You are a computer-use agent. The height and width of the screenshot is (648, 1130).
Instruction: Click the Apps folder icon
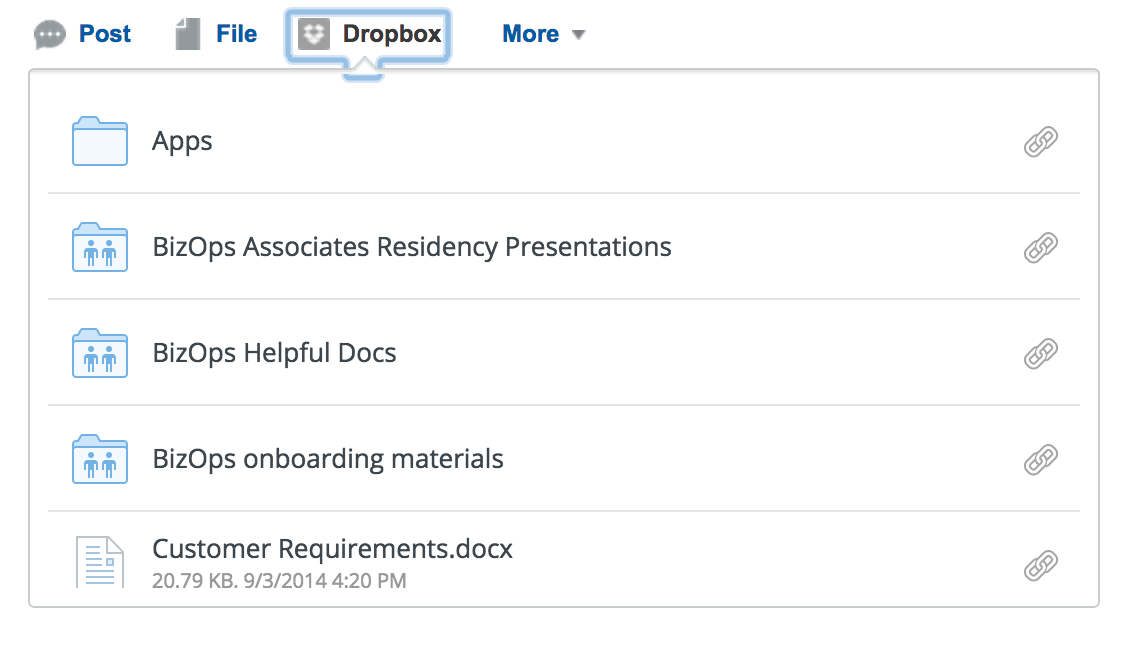point(100,141)
